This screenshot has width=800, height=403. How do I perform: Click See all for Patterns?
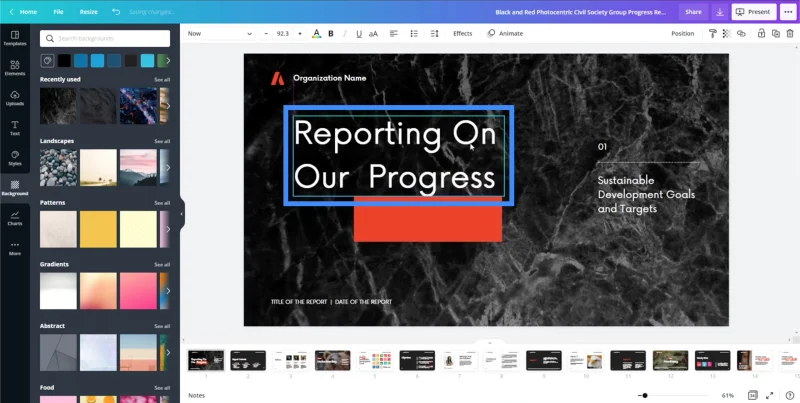click(162, 203)
